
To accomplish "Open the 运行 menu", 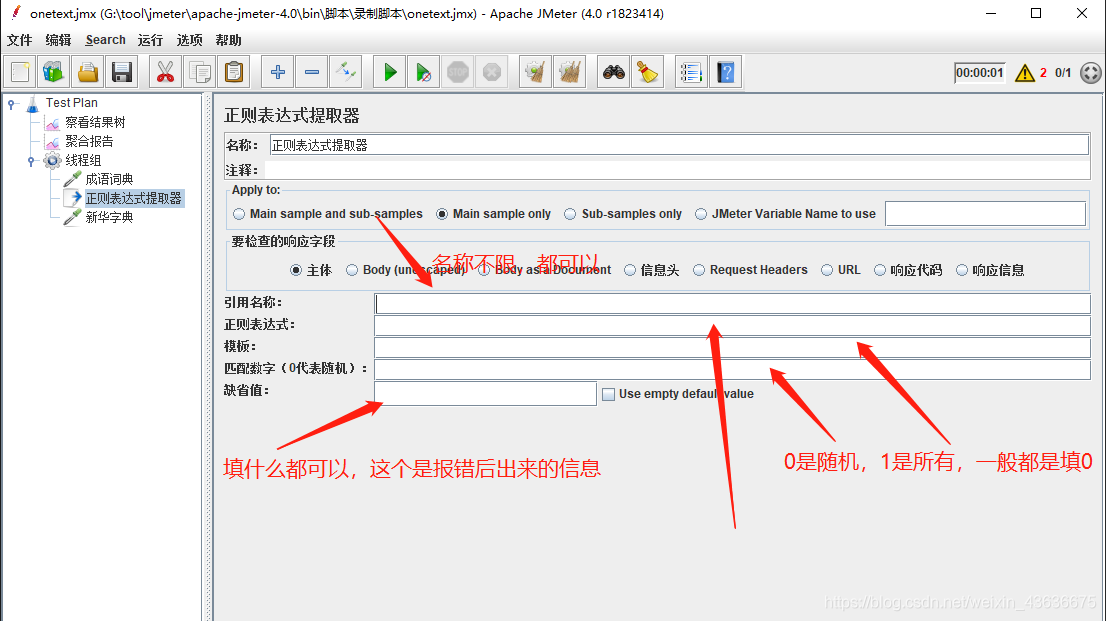I will 150,40.
